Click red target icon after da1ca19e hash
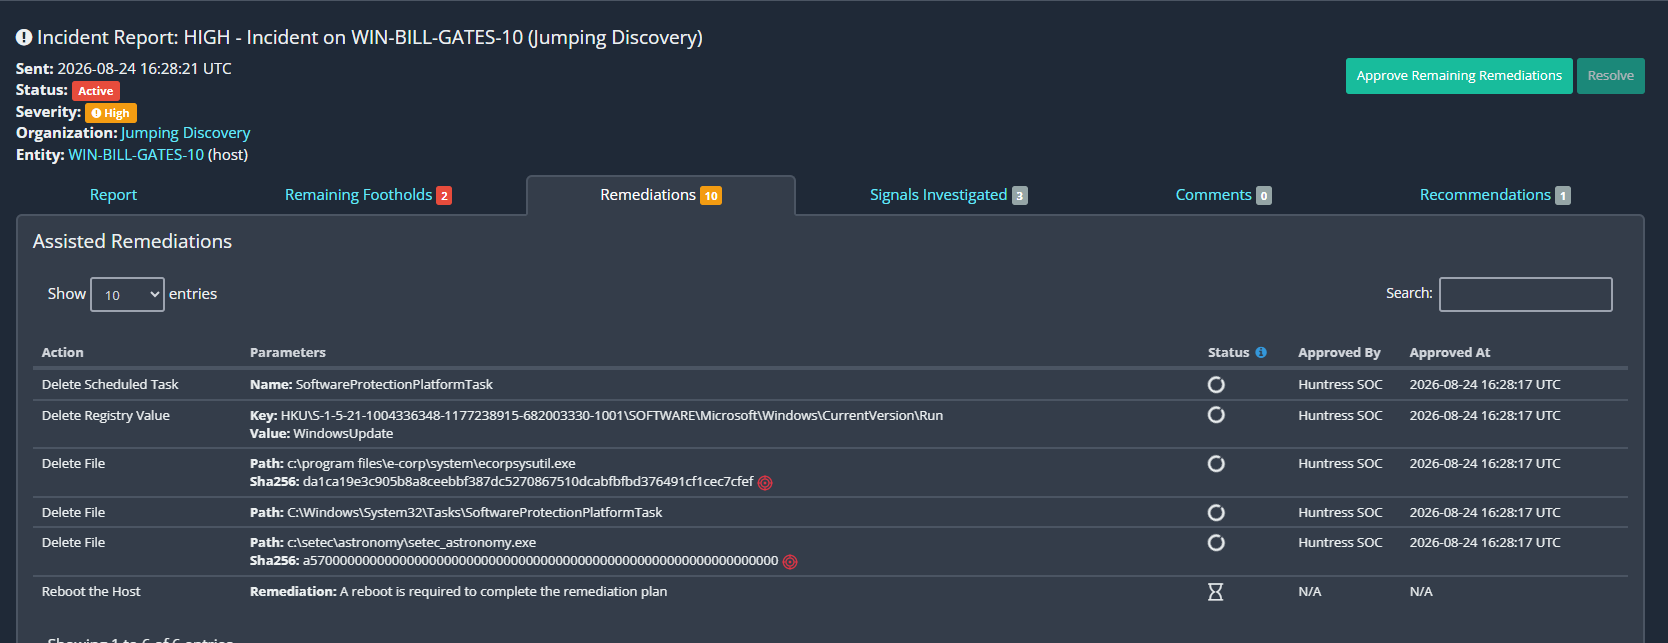1668x643 pixels. pos(765,483)
